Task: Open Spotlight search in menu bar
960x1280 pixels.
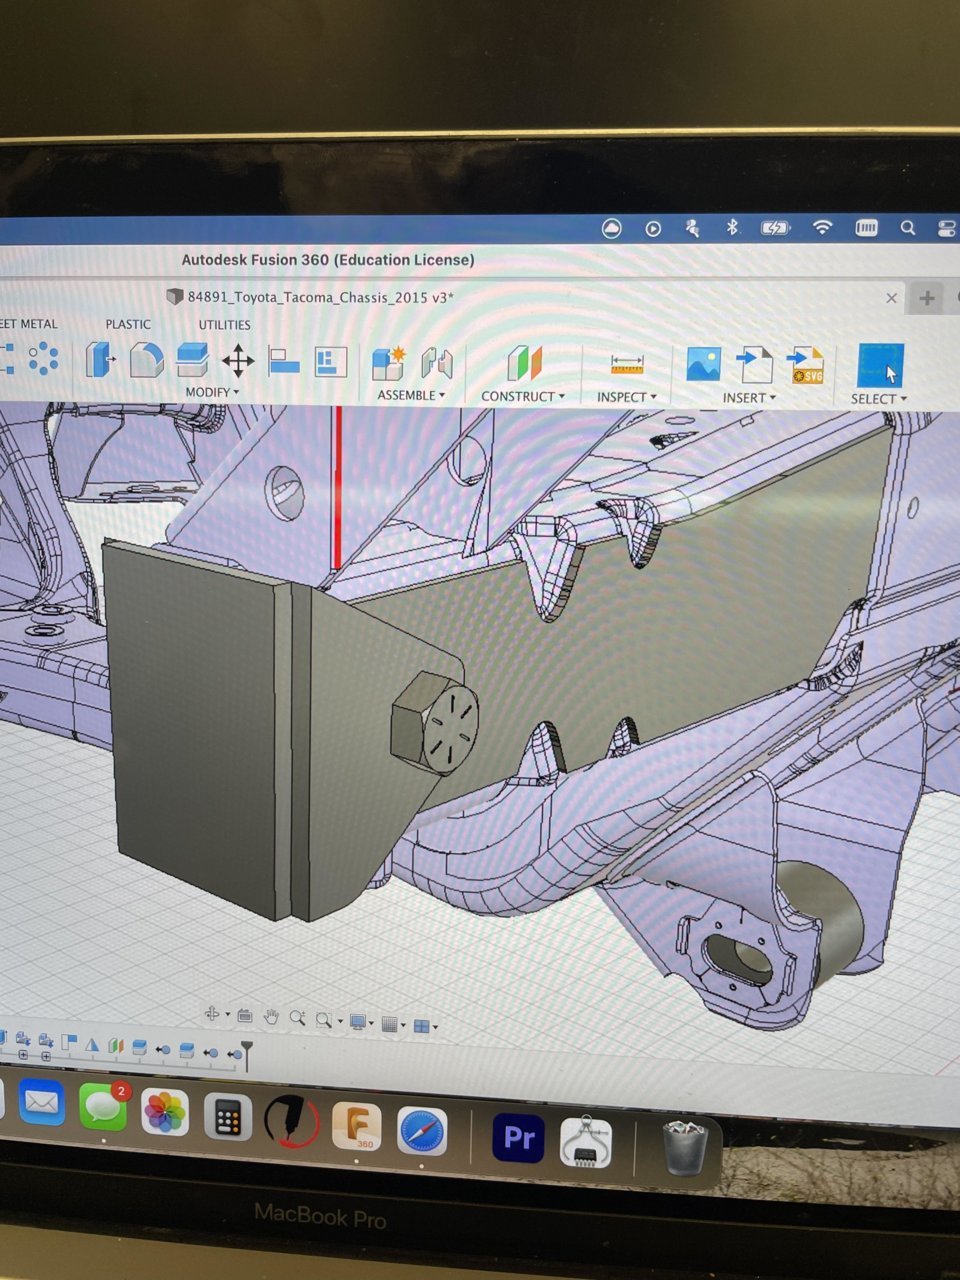Action: [907, 228]
